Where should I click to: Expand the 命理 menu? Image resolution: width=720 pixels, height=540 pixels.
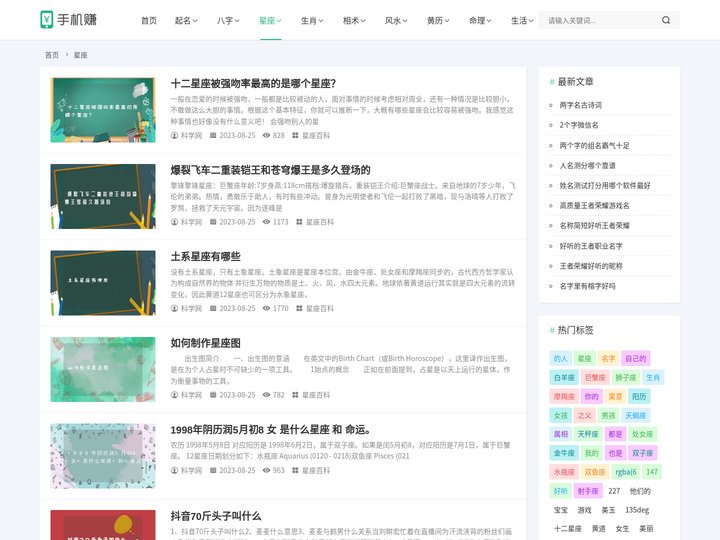pos(480,21)
